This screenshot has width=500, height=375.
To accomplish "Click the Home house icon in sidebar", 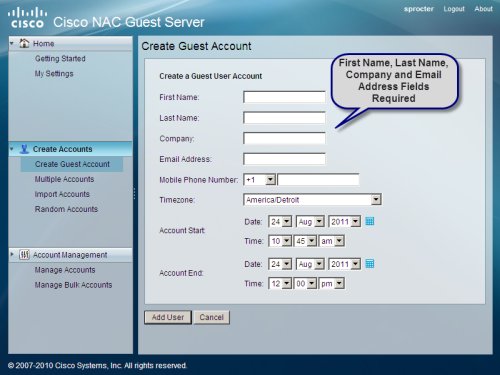I will pyautogui.click(x=24, y=43).
